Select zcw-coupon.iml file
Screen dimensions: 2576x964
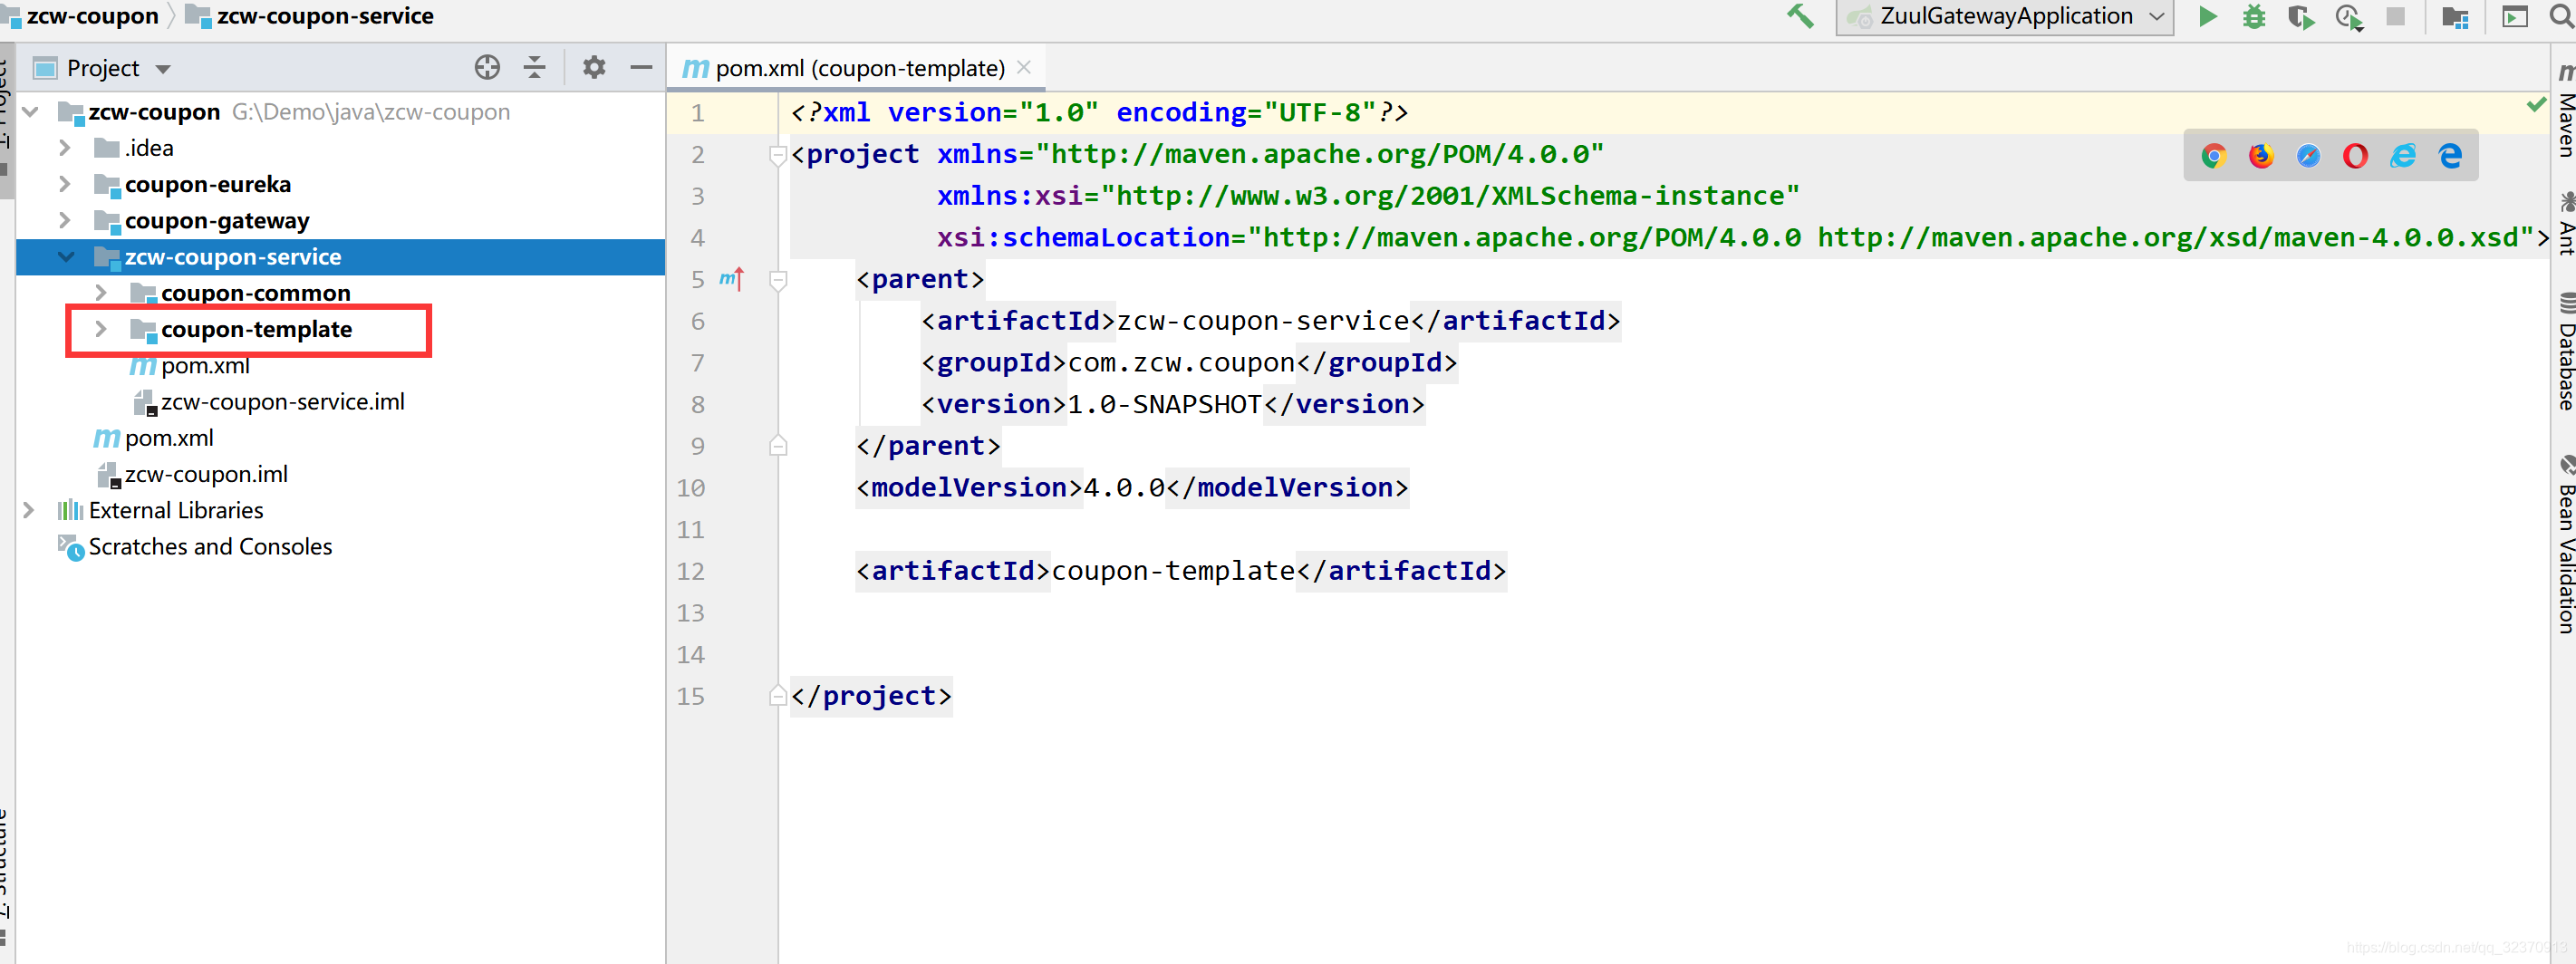pyautogui.click(x=206, y=474)
